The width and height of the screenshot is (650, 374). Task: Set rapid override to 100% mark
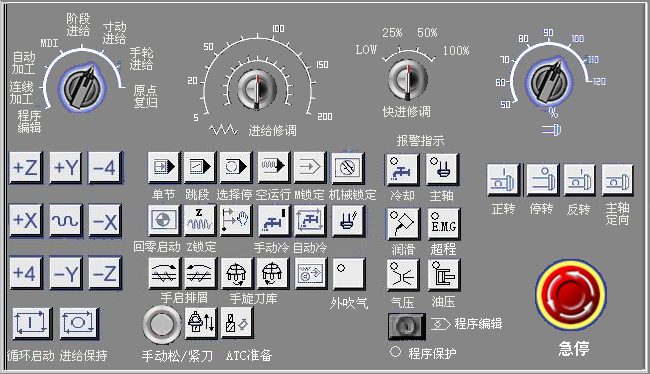click(456, 51)
